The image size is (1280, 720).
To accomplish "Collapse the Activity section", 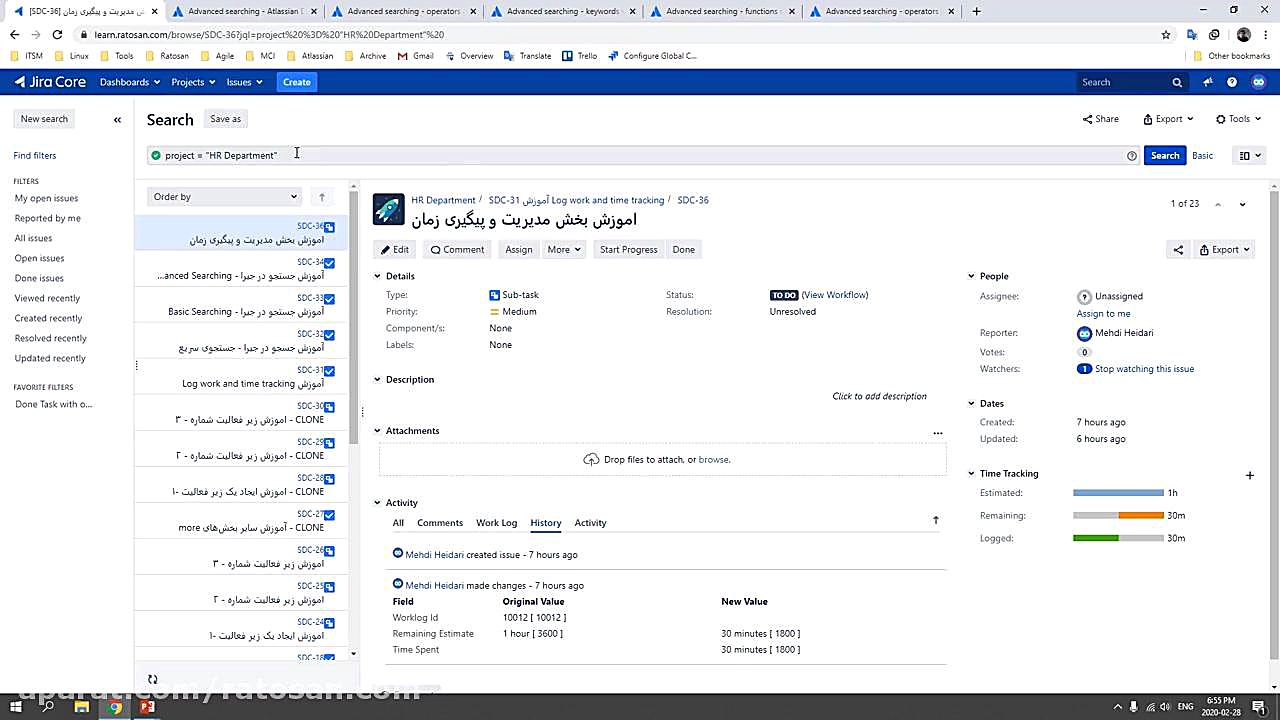I will [x=378, y=503].
